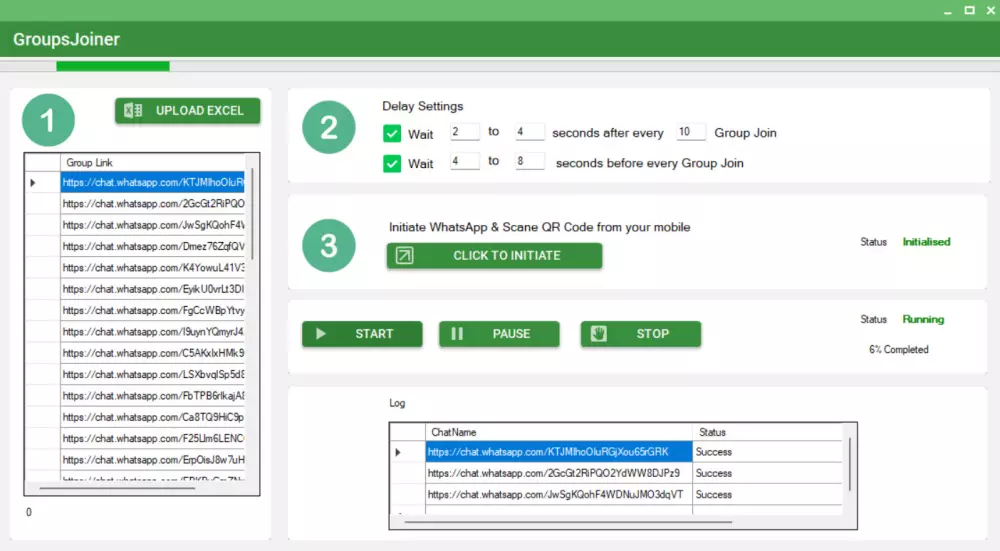The height and width of the screenshot is (551, 1000).
Task: Click the 6% Completed text
Action: (899, 349)
